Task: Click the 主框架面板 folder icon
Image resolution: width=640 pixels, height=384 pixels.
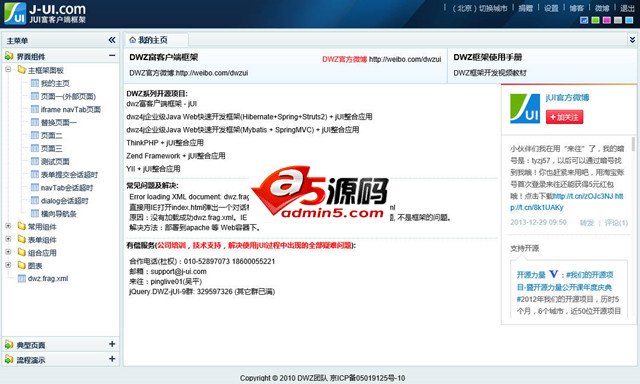Action: 22,70
